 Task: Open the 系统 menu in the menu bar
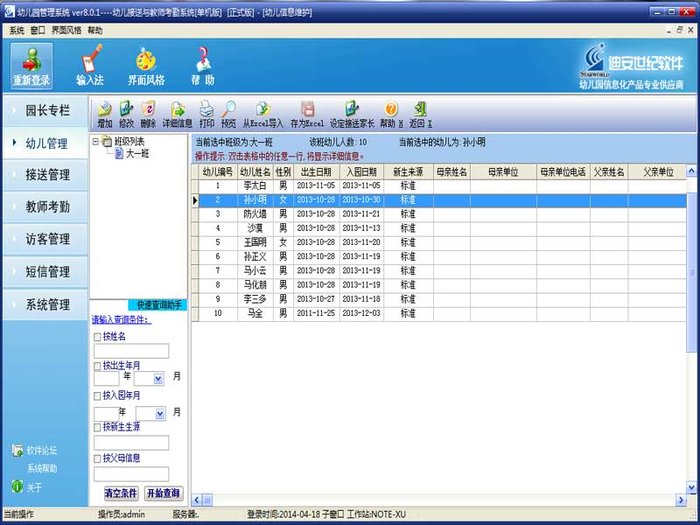[x=16, y=31]
